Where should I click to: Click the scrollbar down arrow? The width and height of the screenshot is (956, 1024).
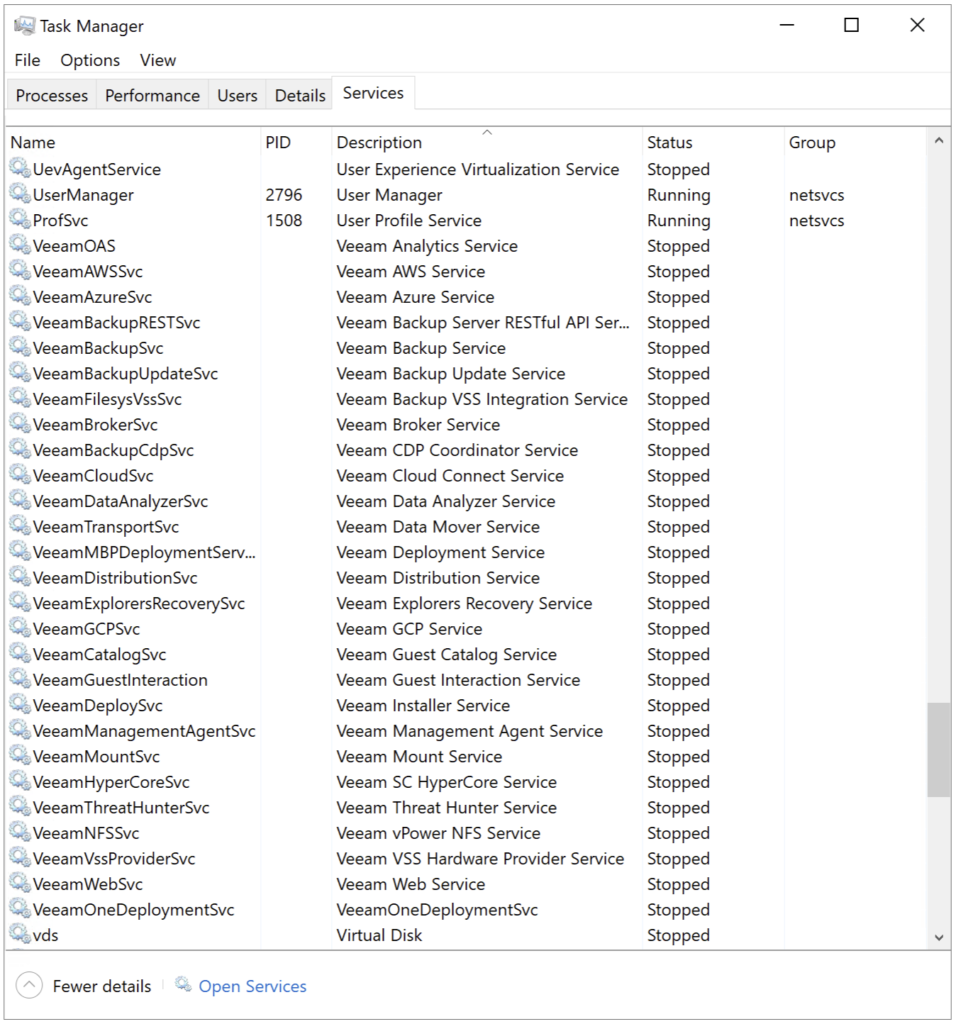939,937
